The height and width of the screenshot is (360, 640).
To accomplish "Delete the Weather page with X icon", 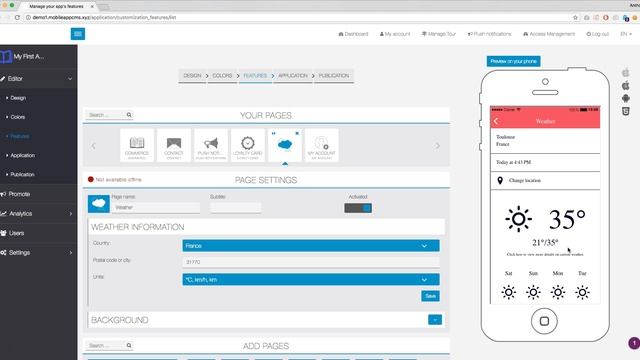I will coord(297,133).
